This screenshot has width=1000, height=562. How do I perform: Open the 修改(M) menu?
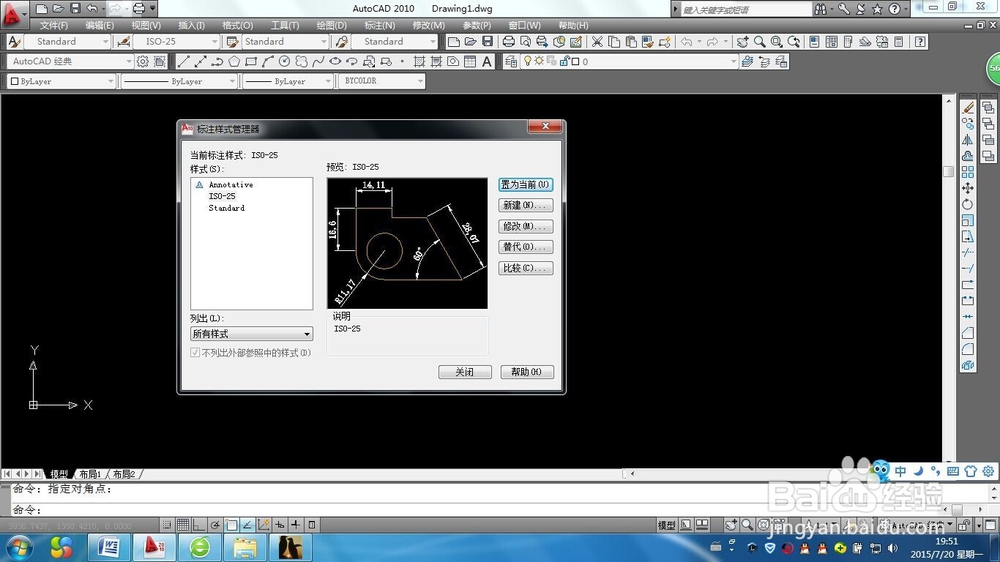[429, 26]
